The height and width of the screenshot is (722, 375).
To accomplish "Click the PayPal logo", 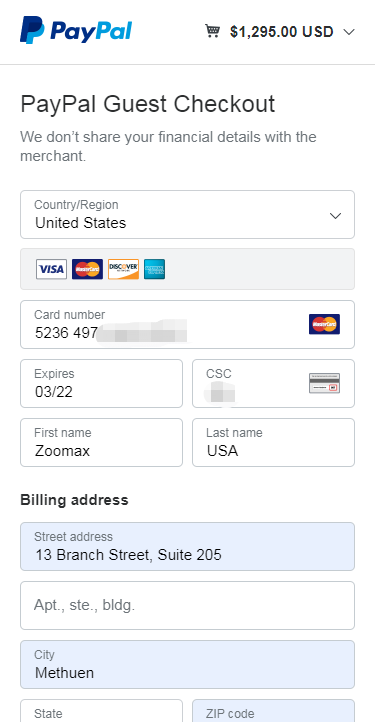I will coord(76,30).
